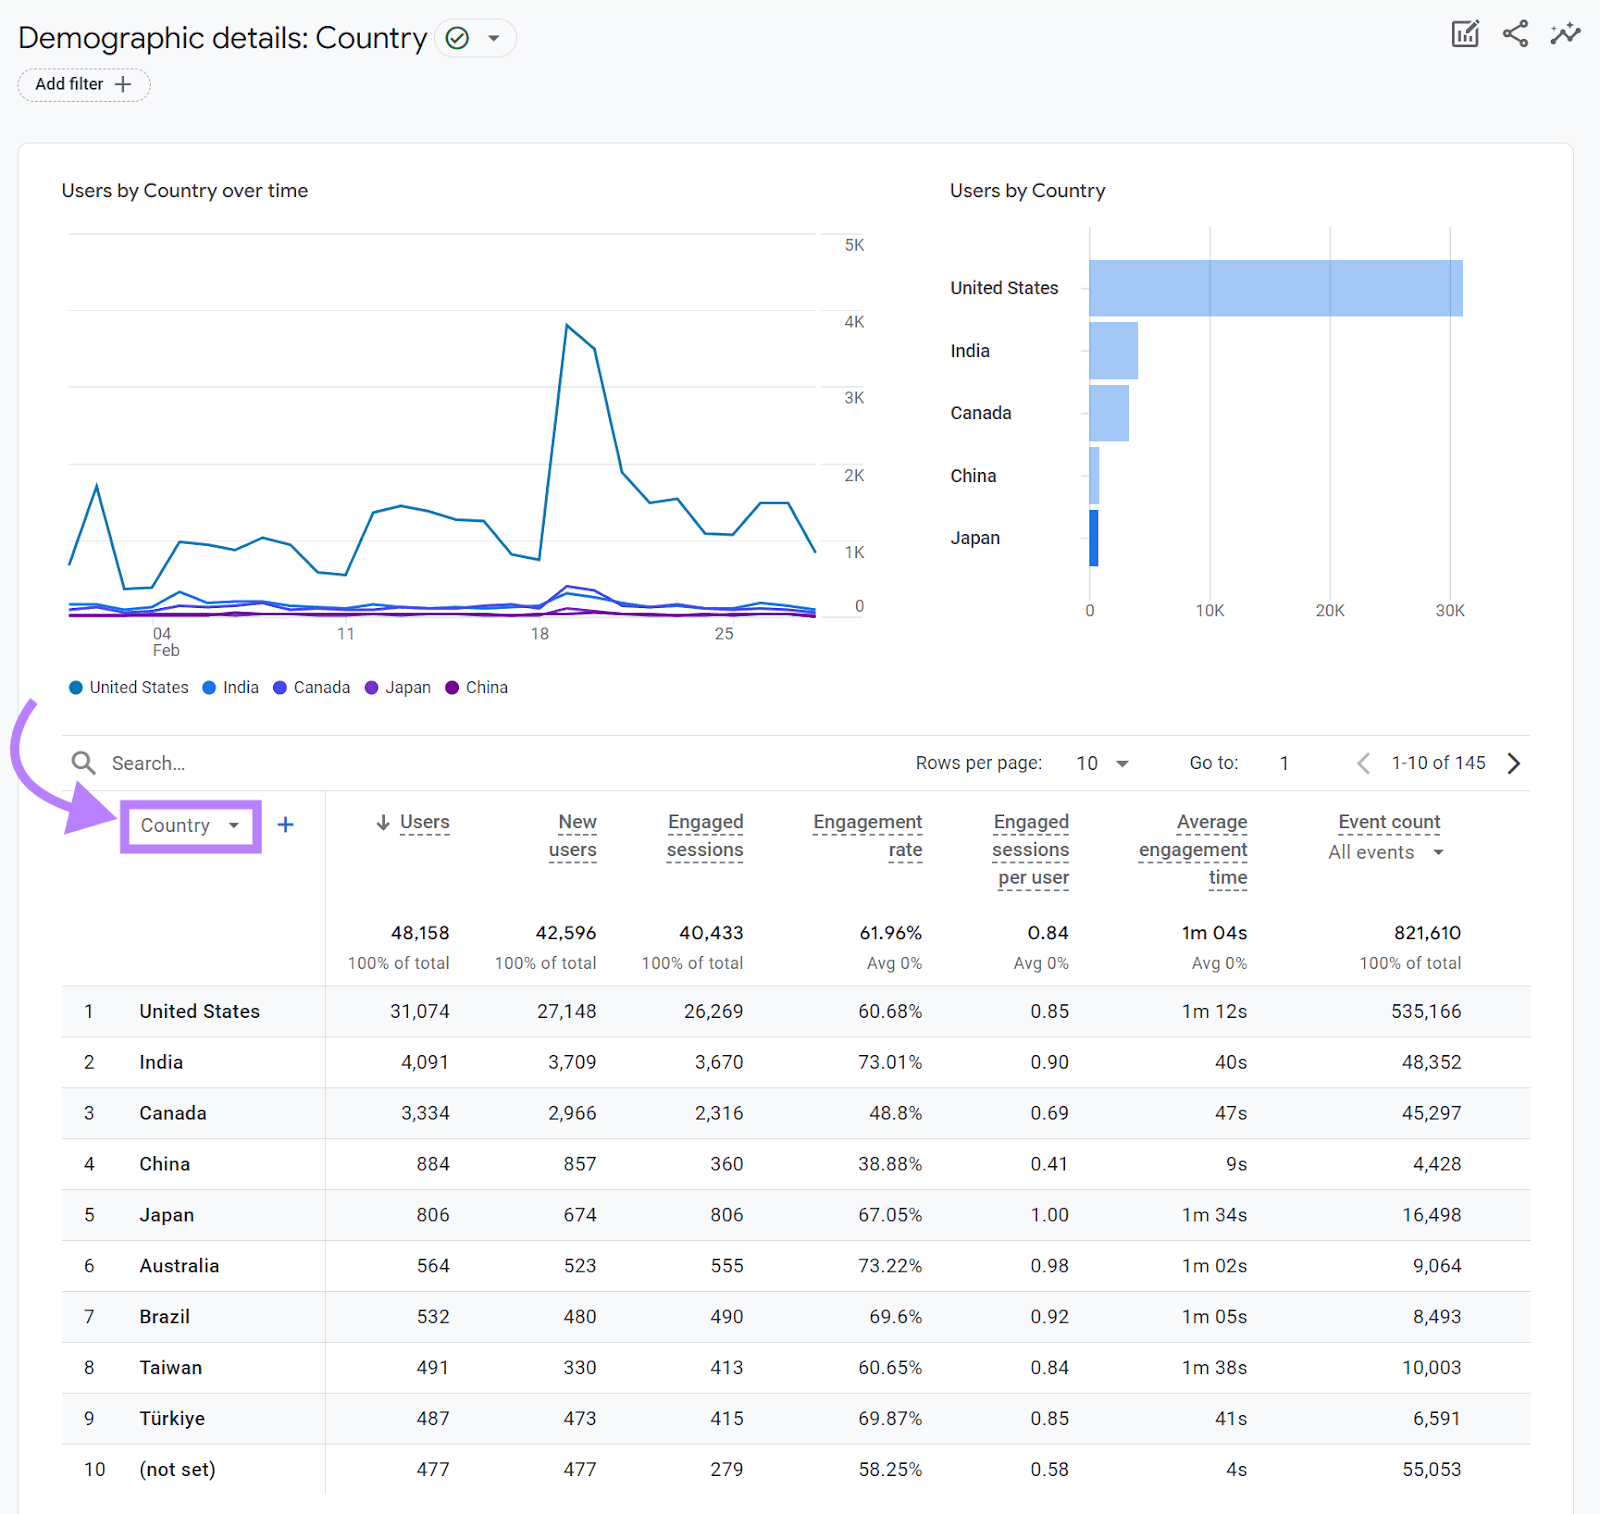
Task: Click the Canada bar in bar chart
Action: 1109,413
